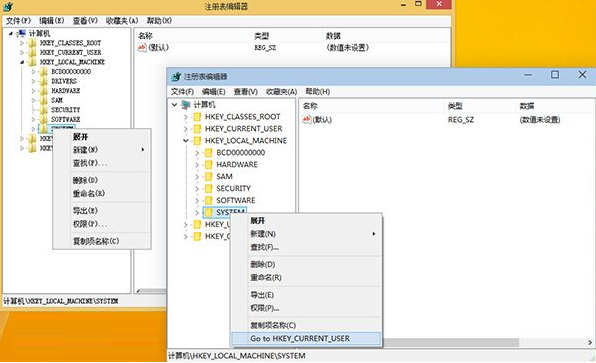
Task: Click HKEY_CURRENT_USER folder icon in front window
Action: coord(197,128)
